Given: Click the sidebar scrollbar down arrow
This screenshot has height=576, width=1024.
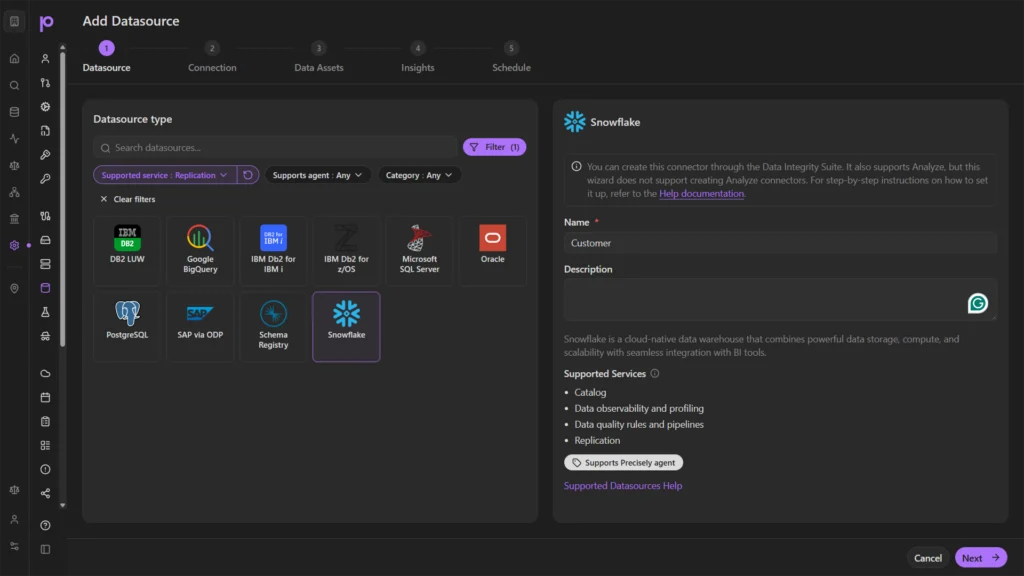Looking at the screenshot, I should tap(63, 505).
